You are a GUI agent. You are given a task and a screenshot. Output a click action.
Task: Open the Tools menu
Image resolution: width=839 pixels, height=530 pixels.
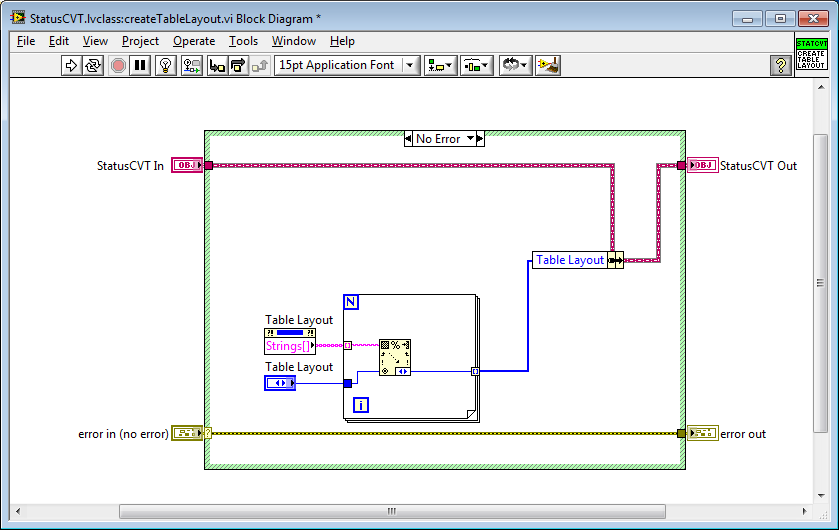(x=243, y=41)
